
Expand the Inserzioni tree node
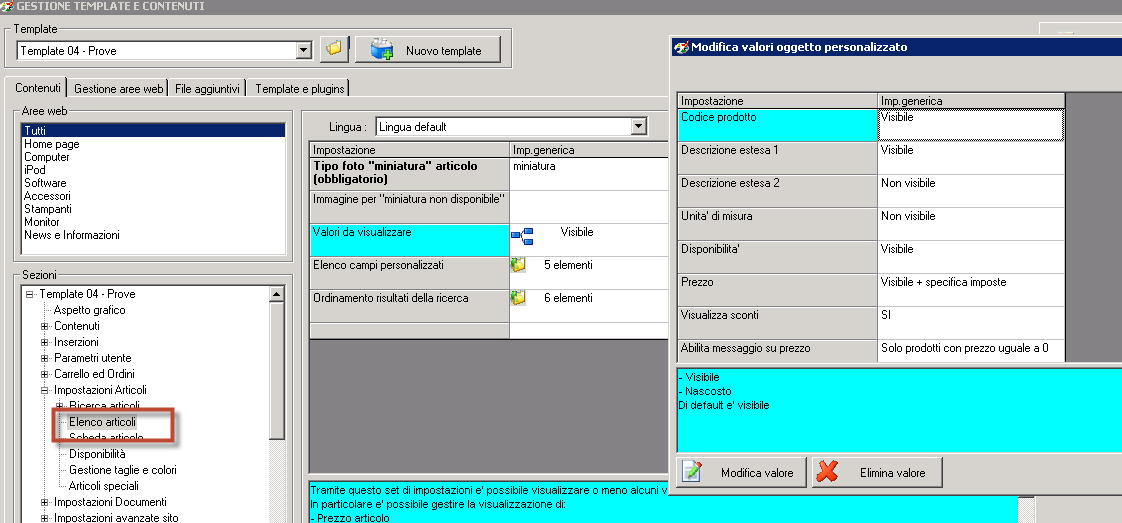click(x=44, y=342)
